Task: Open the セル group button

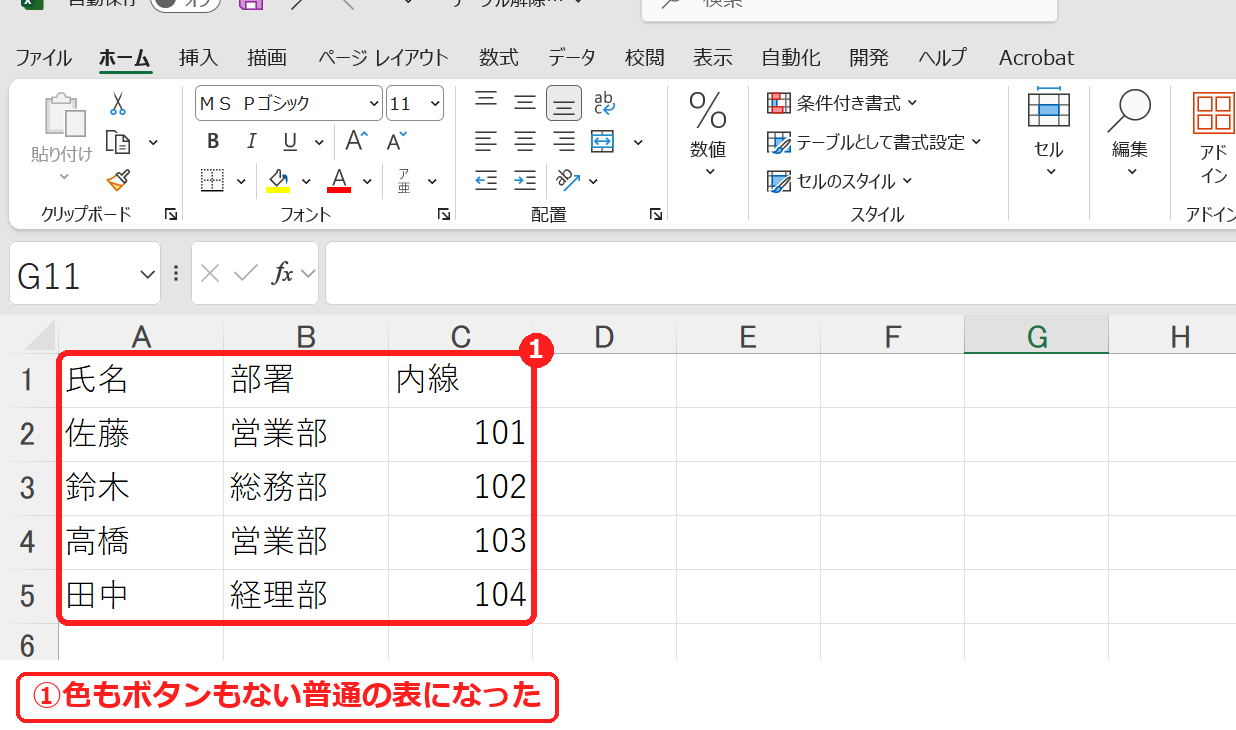Action: (1049, 134)
